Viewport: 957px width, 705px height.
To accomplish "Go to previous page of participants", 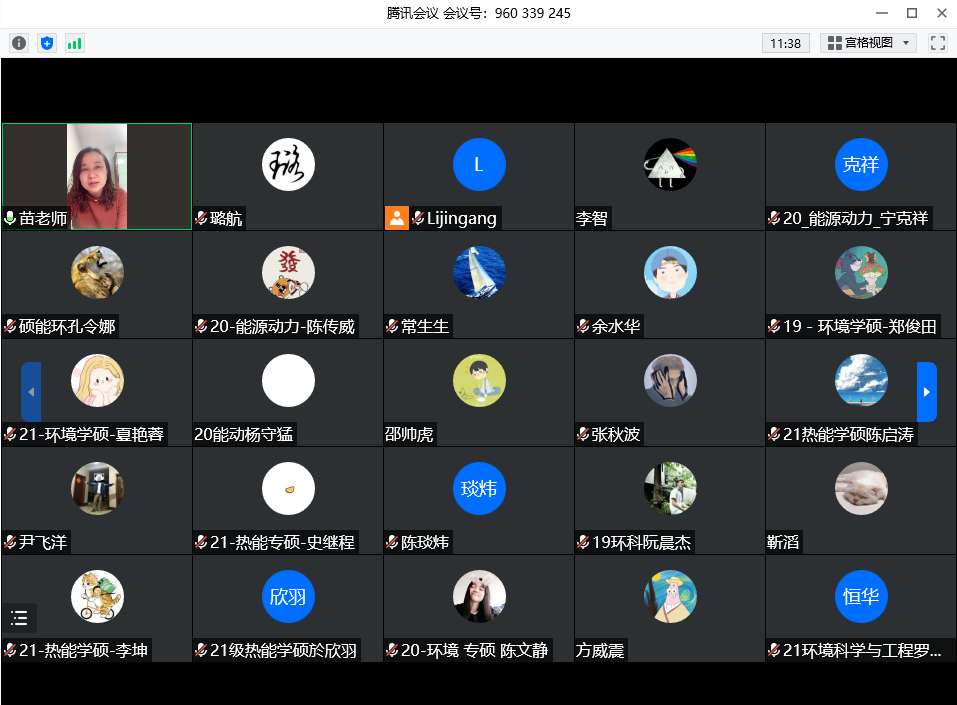I will coord(31,392).
